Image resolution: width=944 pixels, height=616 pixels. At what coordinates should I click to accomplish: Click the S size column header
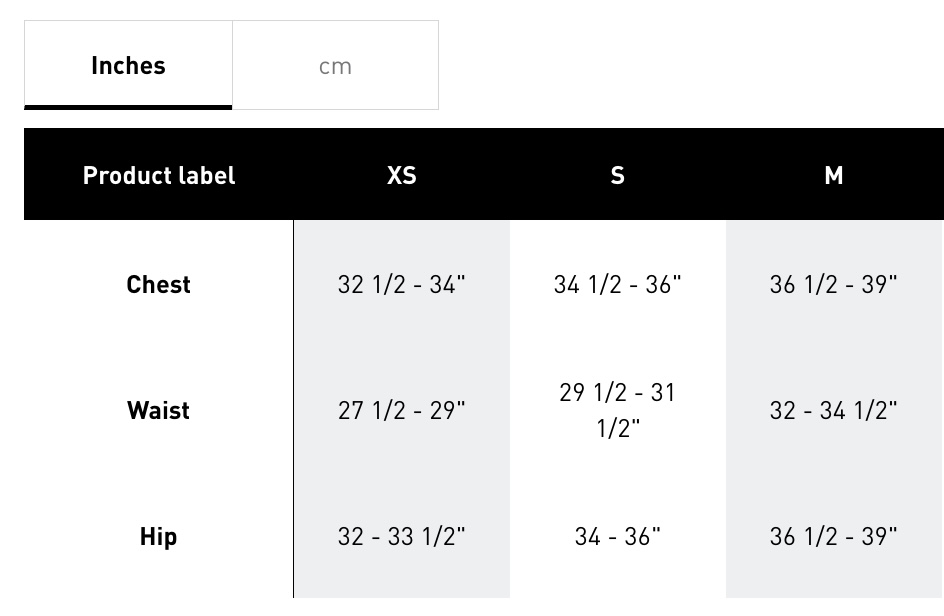point(618,175)
